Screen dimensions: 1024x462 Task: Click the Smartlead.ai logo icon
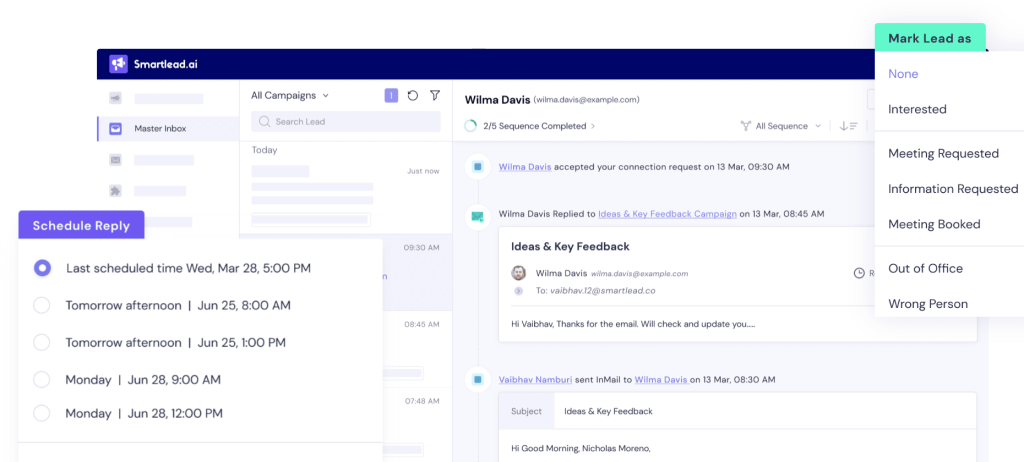[119, 64]
